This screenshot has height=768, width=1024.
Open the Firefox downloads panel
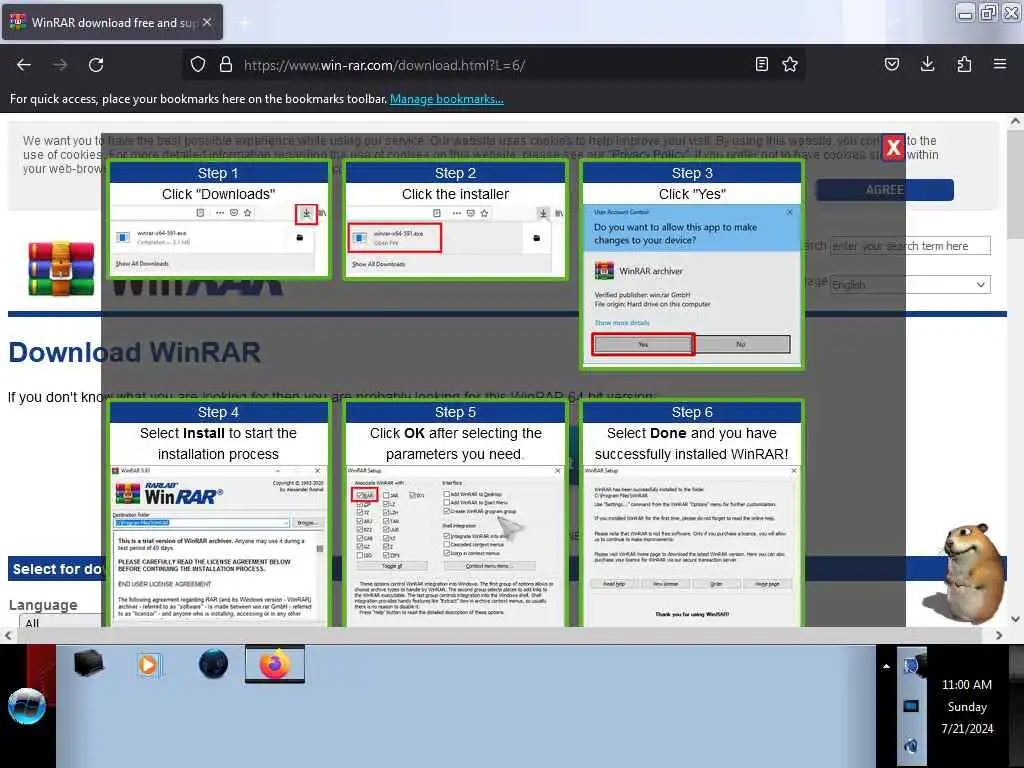click(x=927, y=64)
